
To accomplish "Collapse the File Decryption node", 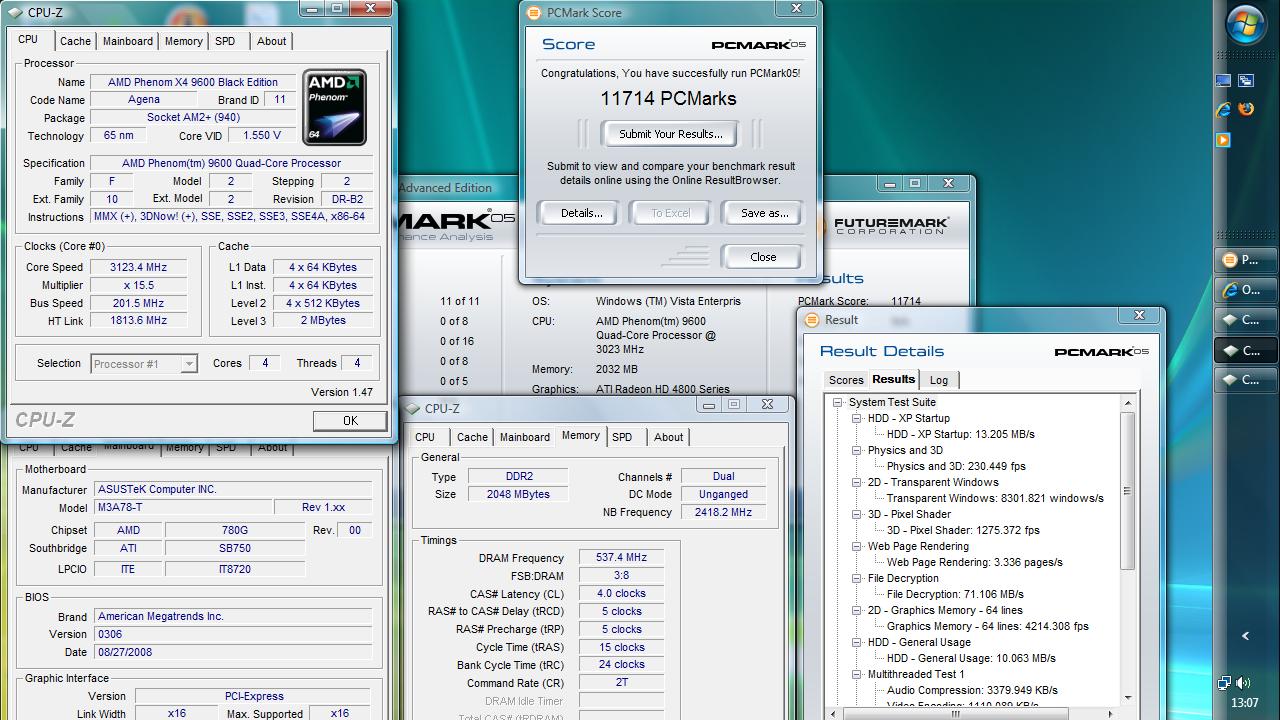I will pyautogui.click(x=857, y=578).
